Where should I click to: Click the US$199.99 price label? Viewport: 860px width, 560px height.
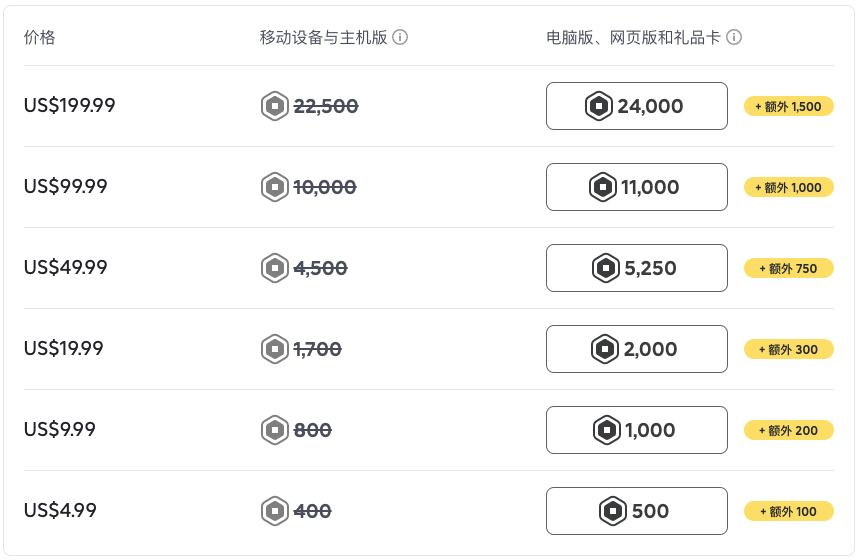point(70,106)
